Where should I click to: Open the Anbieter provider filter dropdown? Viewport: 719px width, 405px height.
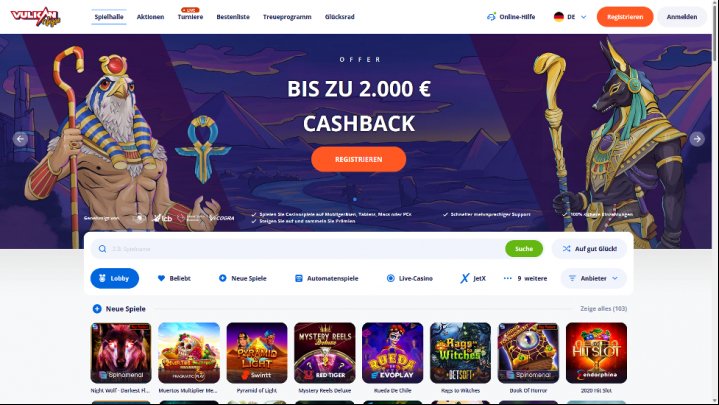pos(593,278)
